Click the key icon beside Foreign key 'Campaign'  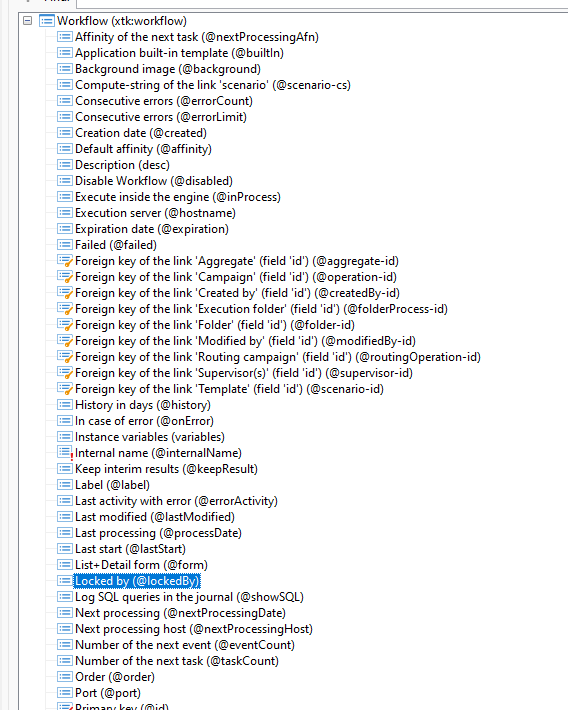[x=65, y=277]
